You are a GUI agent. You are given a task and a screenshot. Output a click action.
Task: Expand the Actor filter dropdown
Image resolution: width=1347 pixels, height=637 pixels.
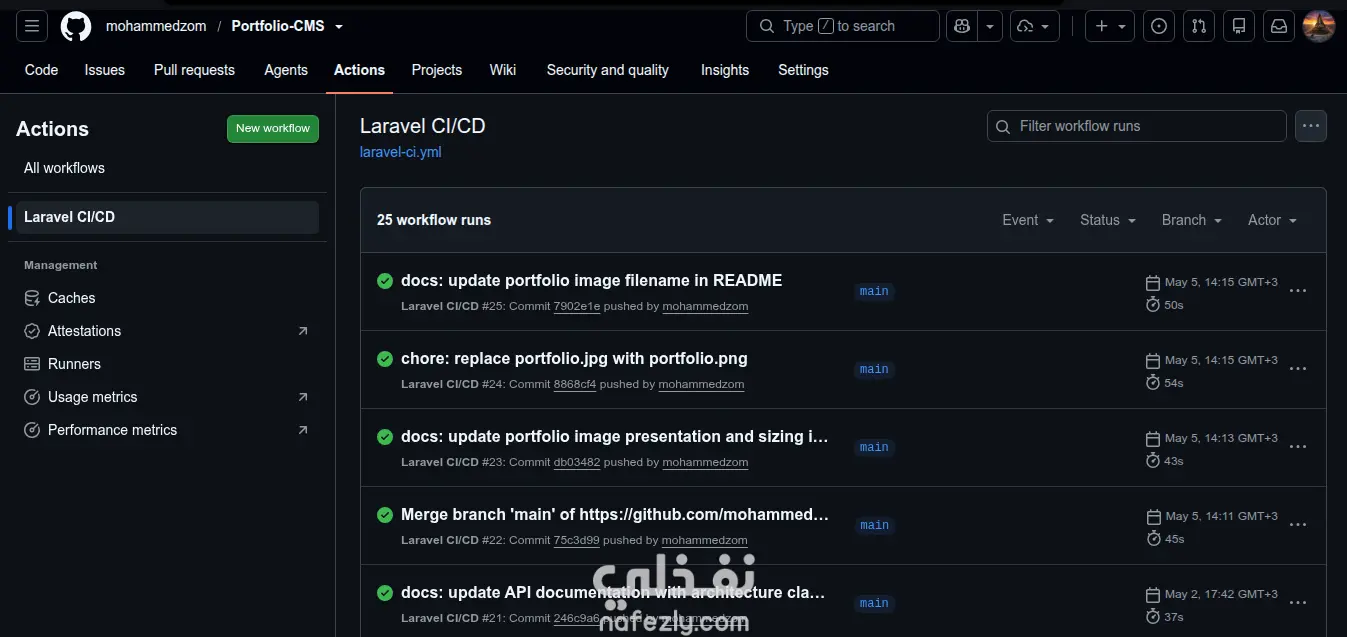1272,220
